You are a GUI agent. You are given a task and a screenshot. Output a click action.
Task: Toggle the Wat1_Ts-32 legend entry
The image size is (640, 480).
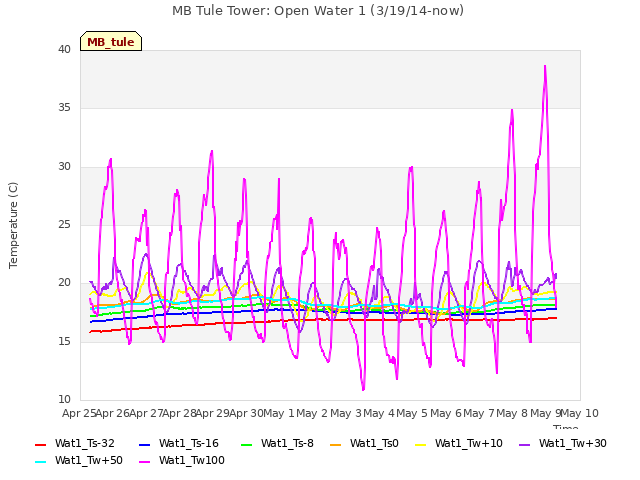click(75, 443)
